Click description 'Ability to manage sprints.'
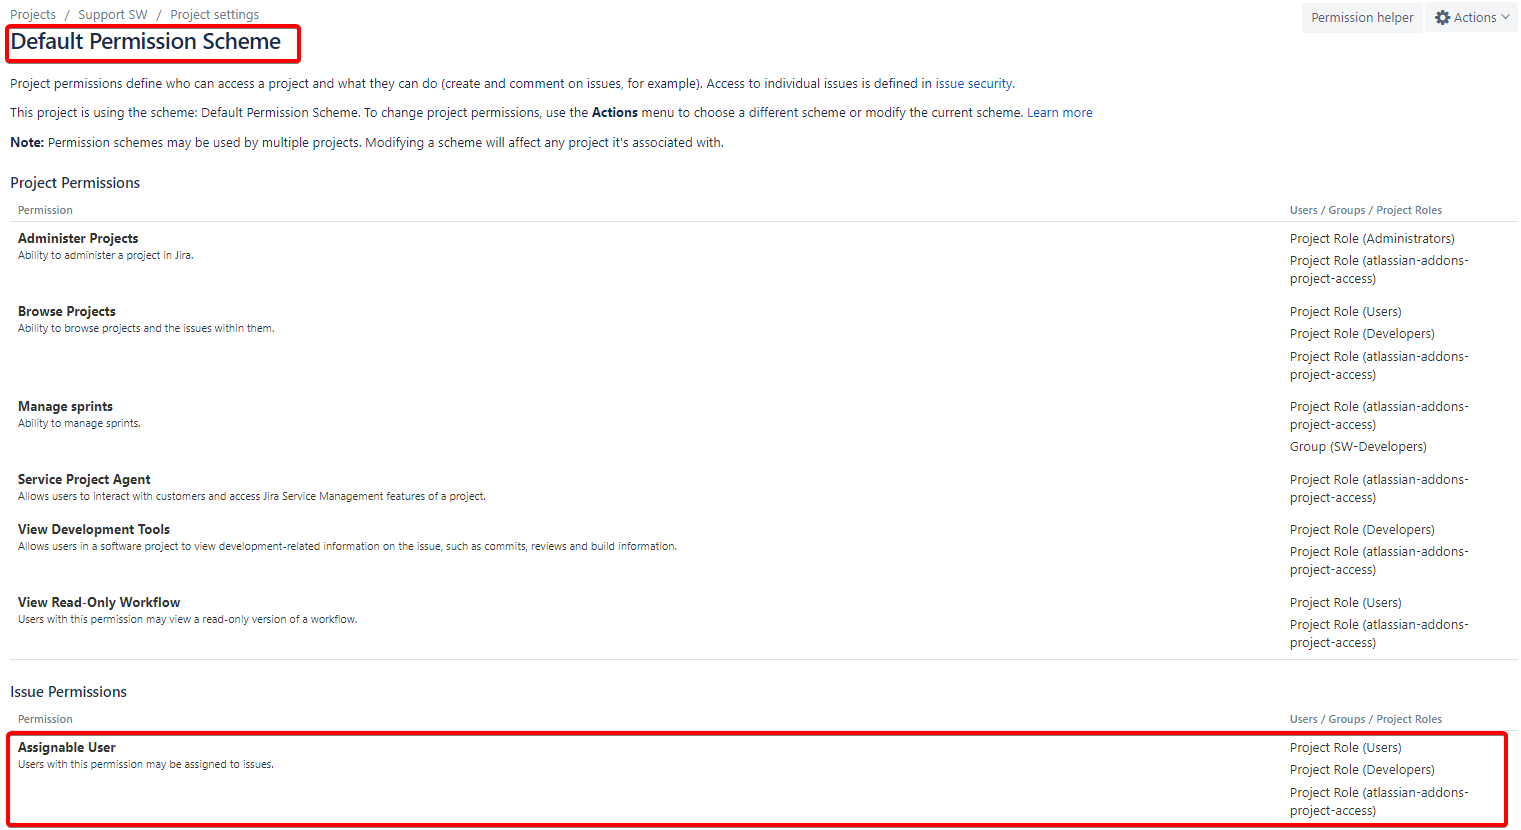The height and width of the screenshot is (830, 1521). 79,423
